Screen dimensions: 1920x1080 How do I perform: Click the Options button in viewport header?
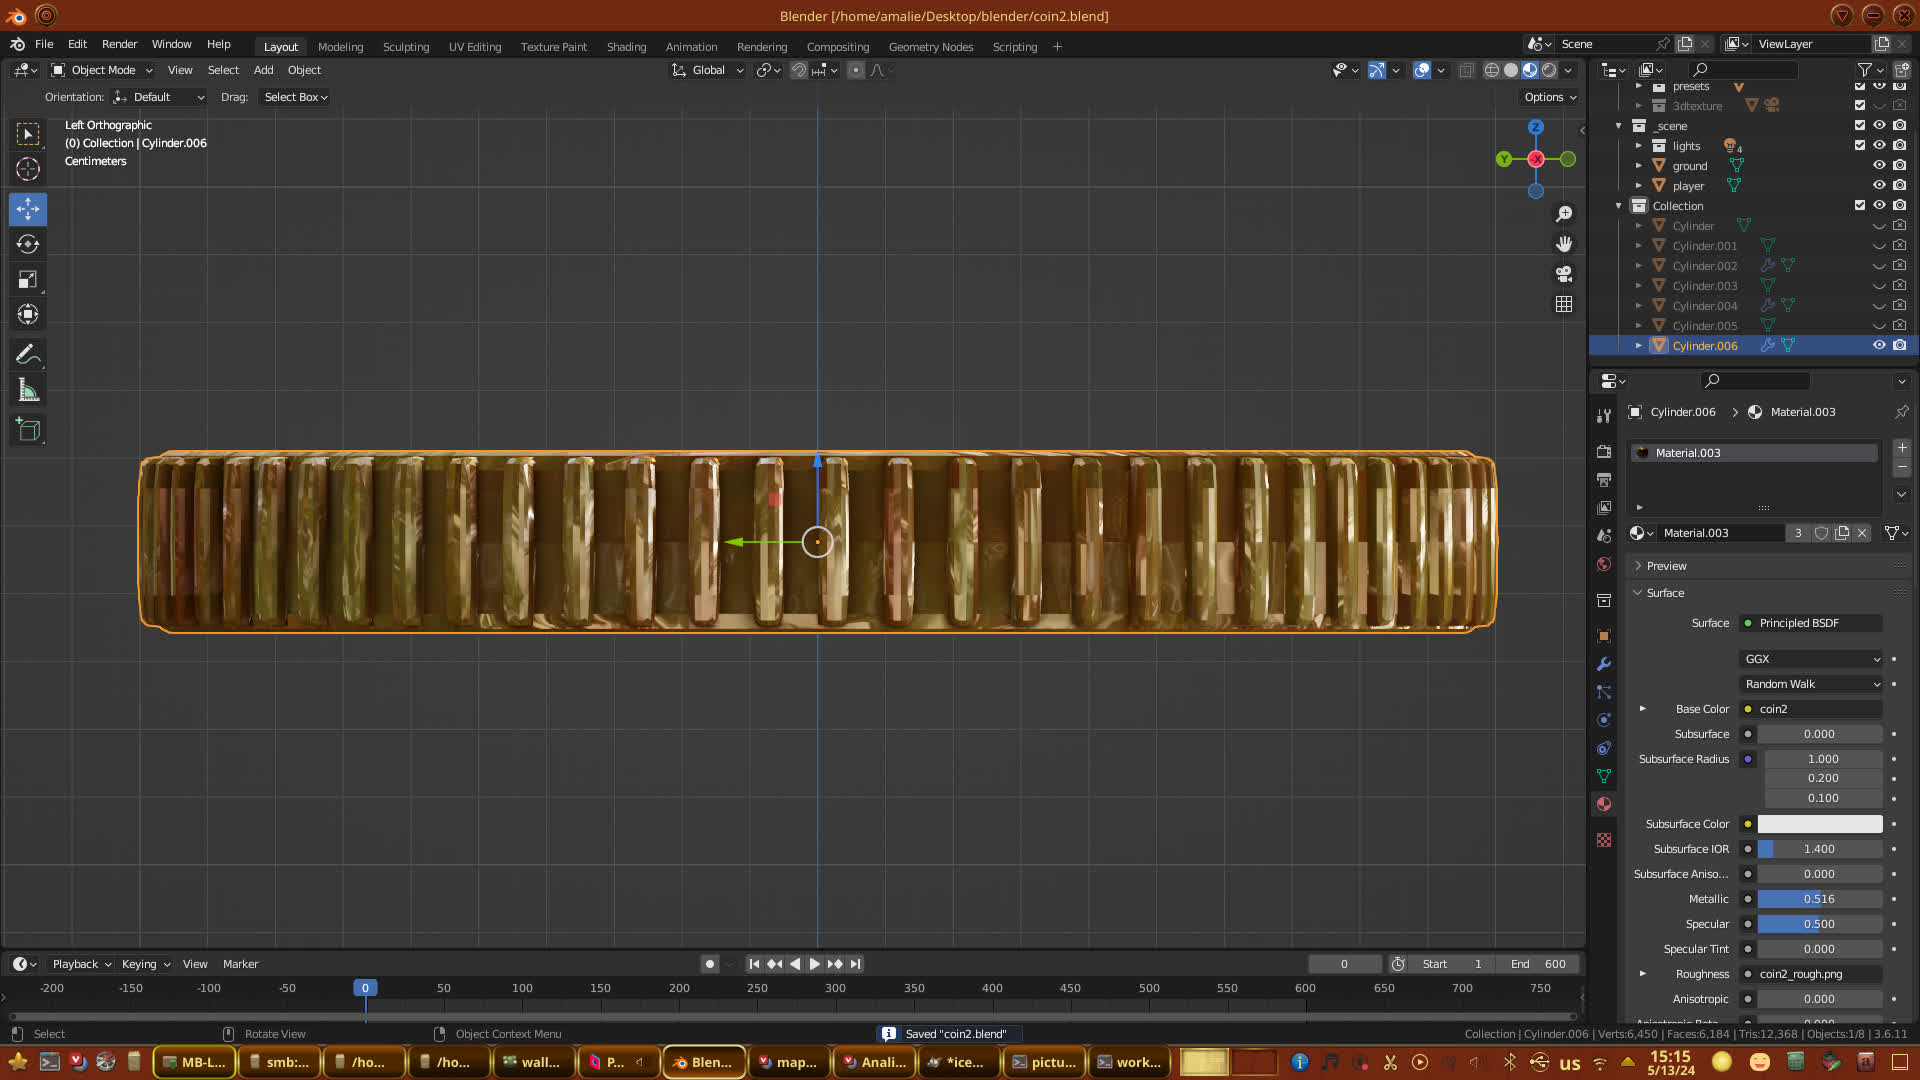pos(1549,97)
